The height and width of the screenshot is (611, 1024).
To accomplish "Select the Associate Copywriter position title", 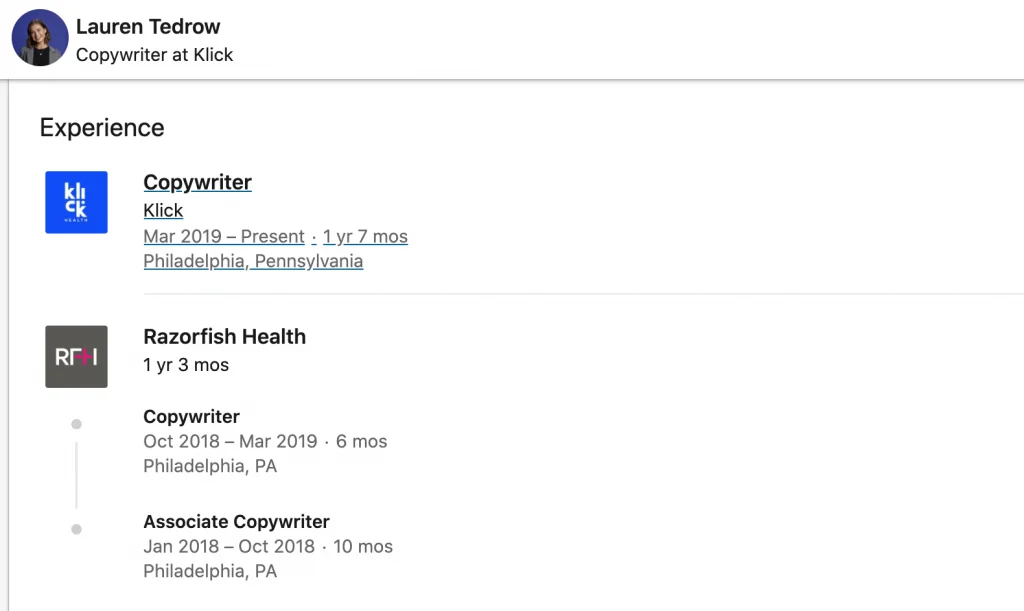I will click(236, 522).
